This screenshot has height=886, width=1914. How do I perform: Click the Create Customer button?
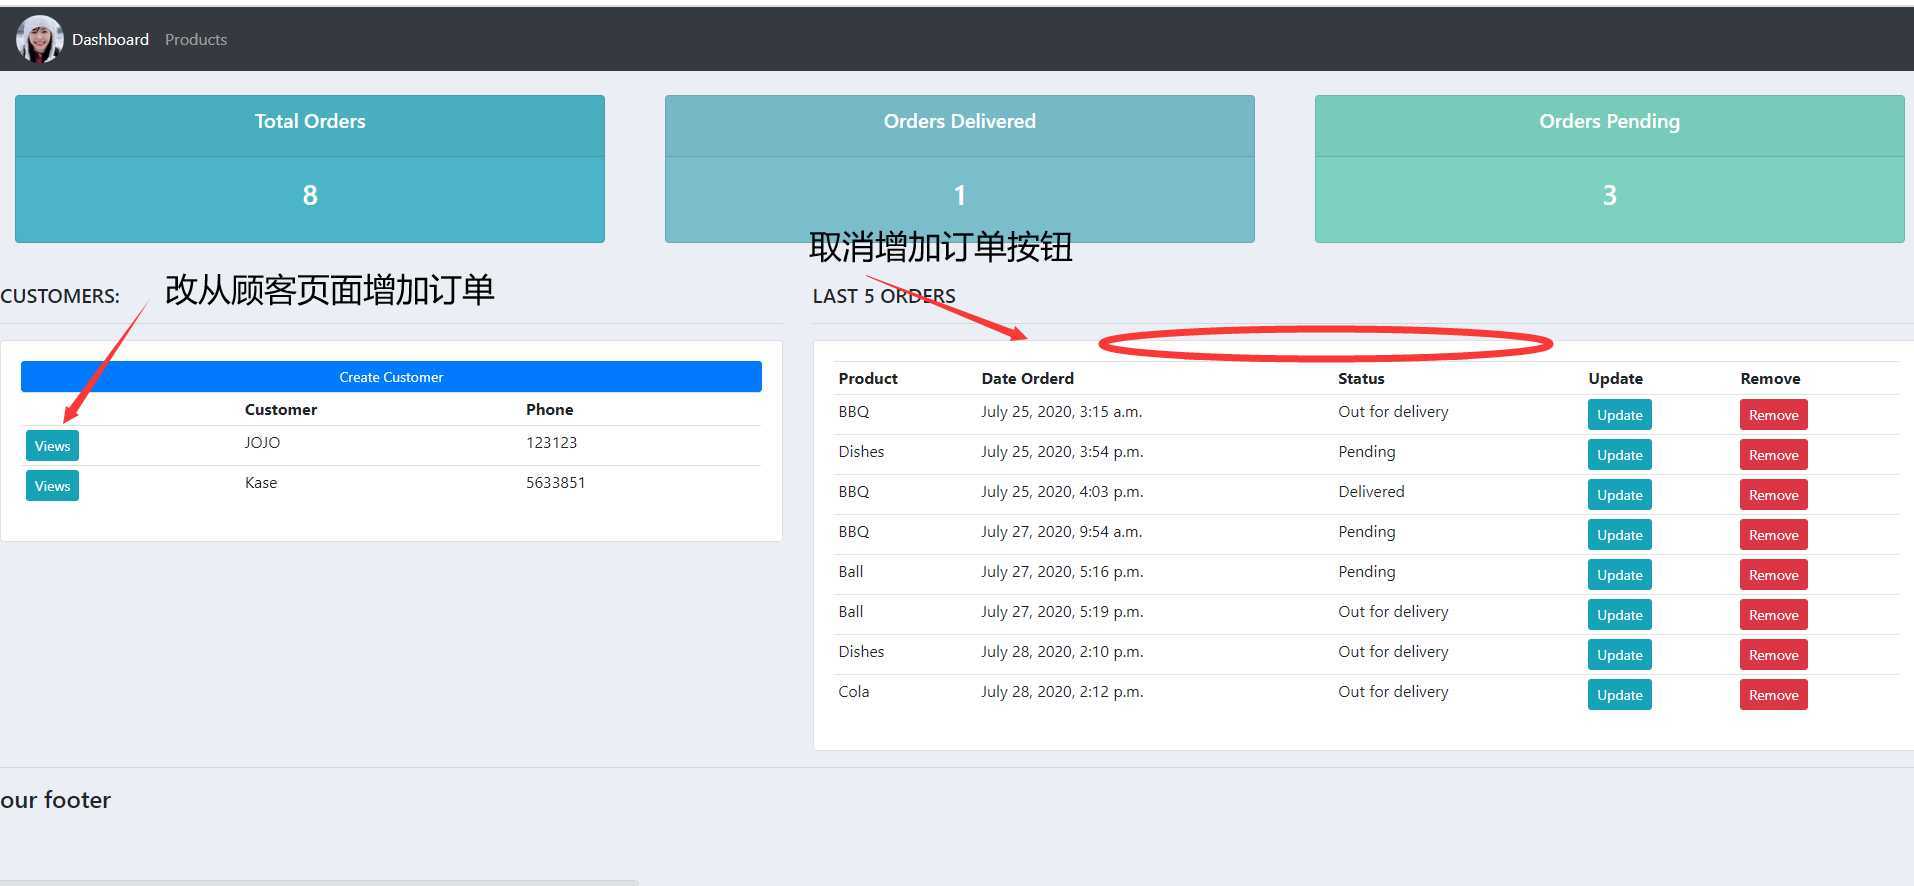[x=391, y=377]
